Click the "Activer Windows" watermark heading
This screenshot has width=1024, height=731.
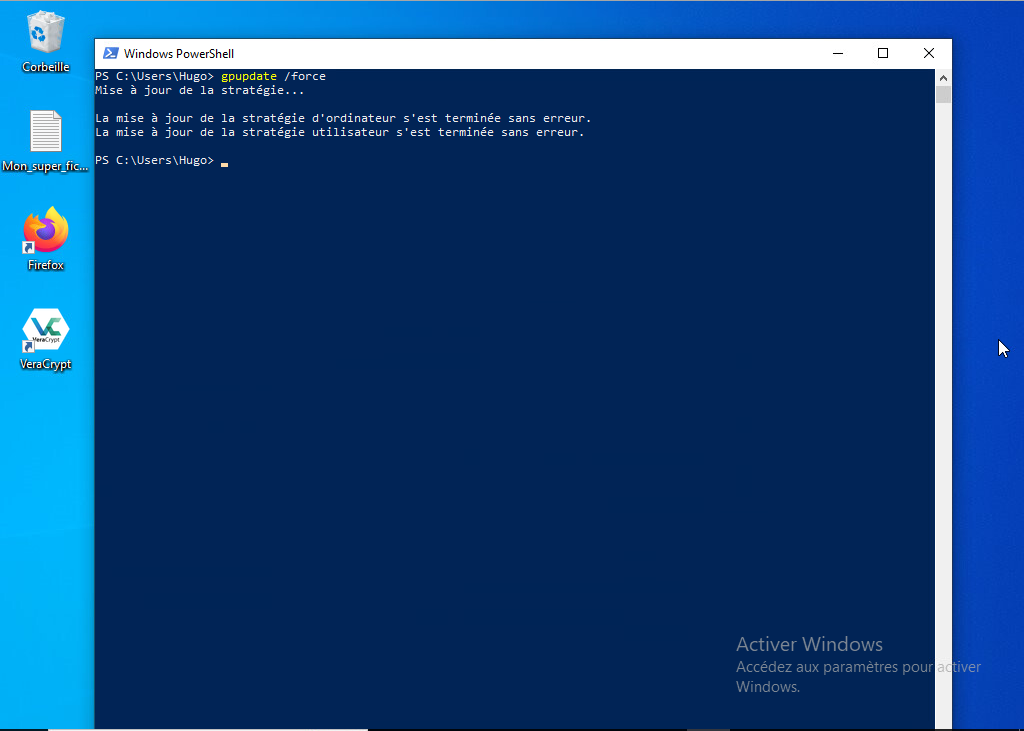[x=809, y=644]
